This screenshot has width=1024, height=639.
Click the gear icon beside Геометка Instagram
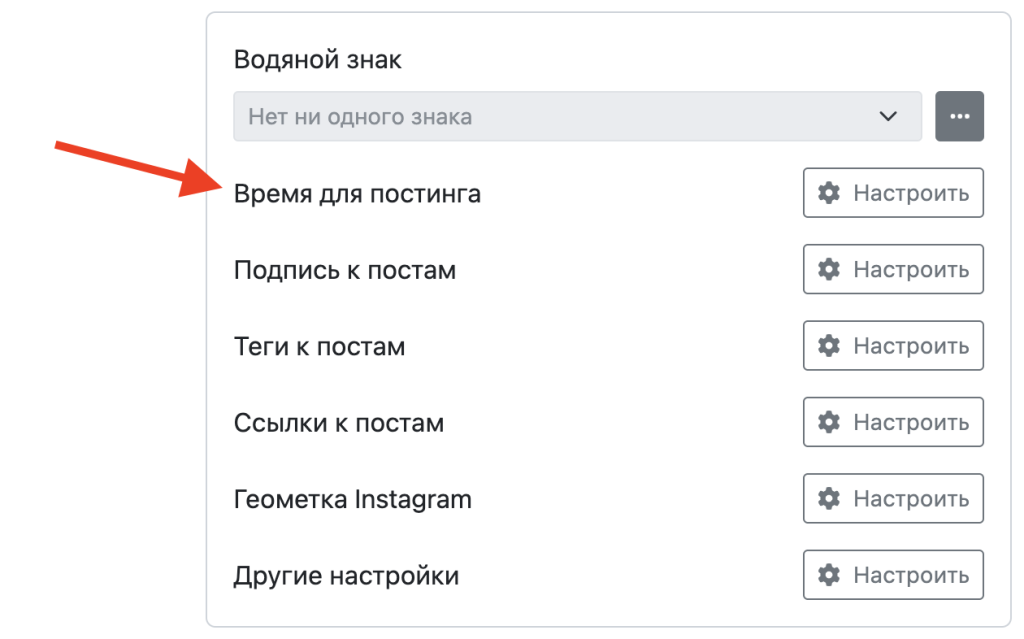pyautogui.click(x=829, y=498)
